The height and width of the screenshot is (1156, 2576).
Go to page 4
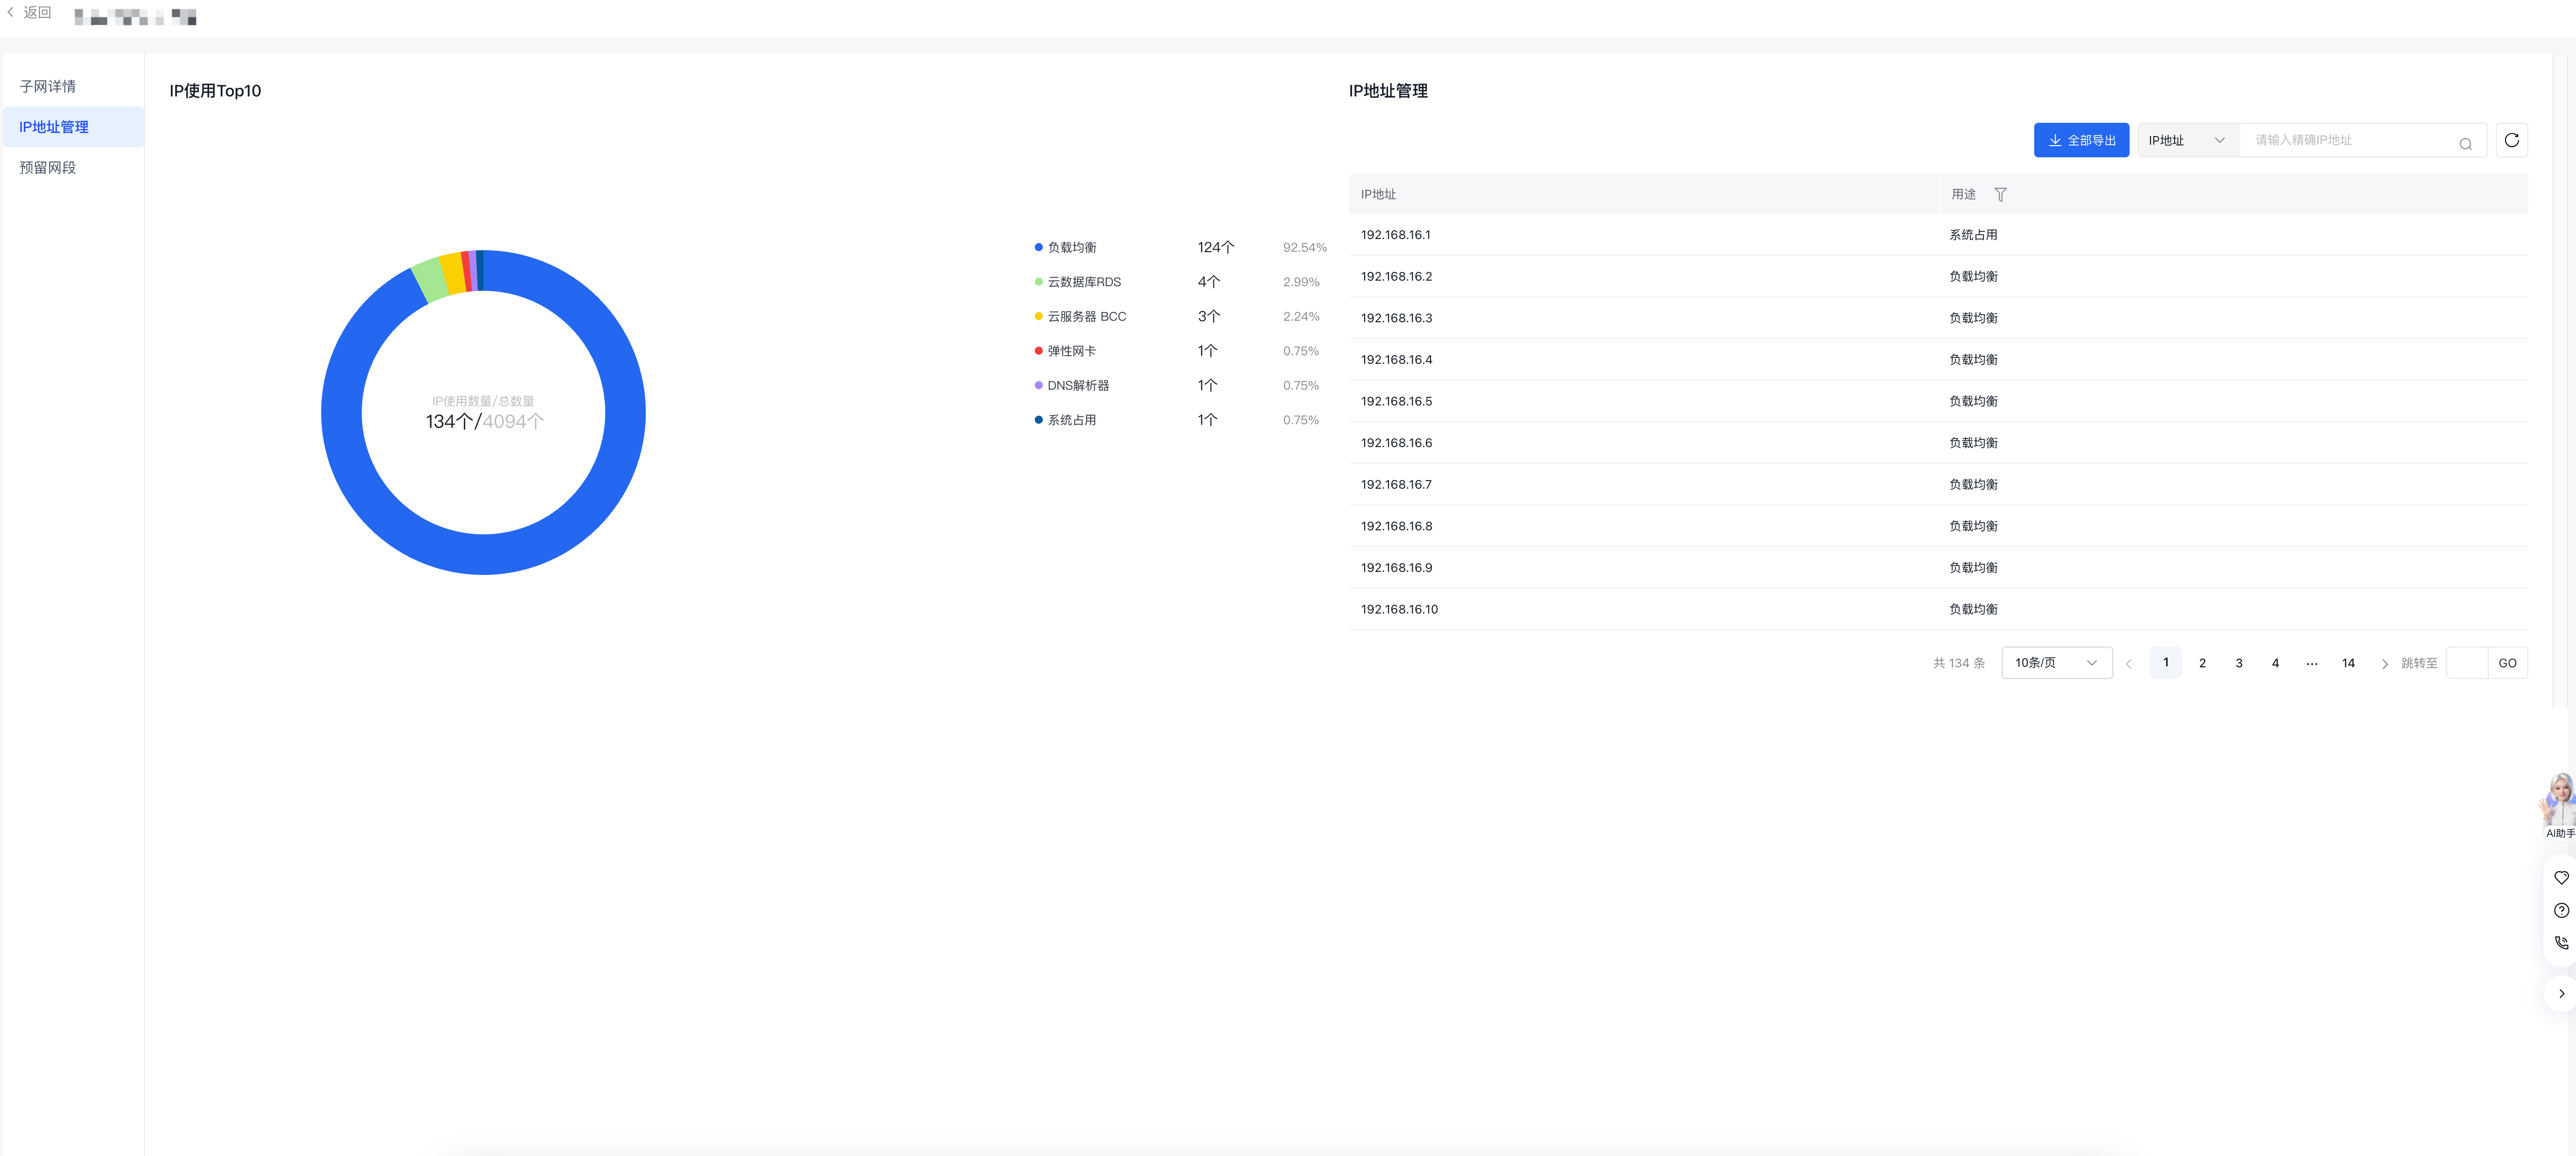2275,662
